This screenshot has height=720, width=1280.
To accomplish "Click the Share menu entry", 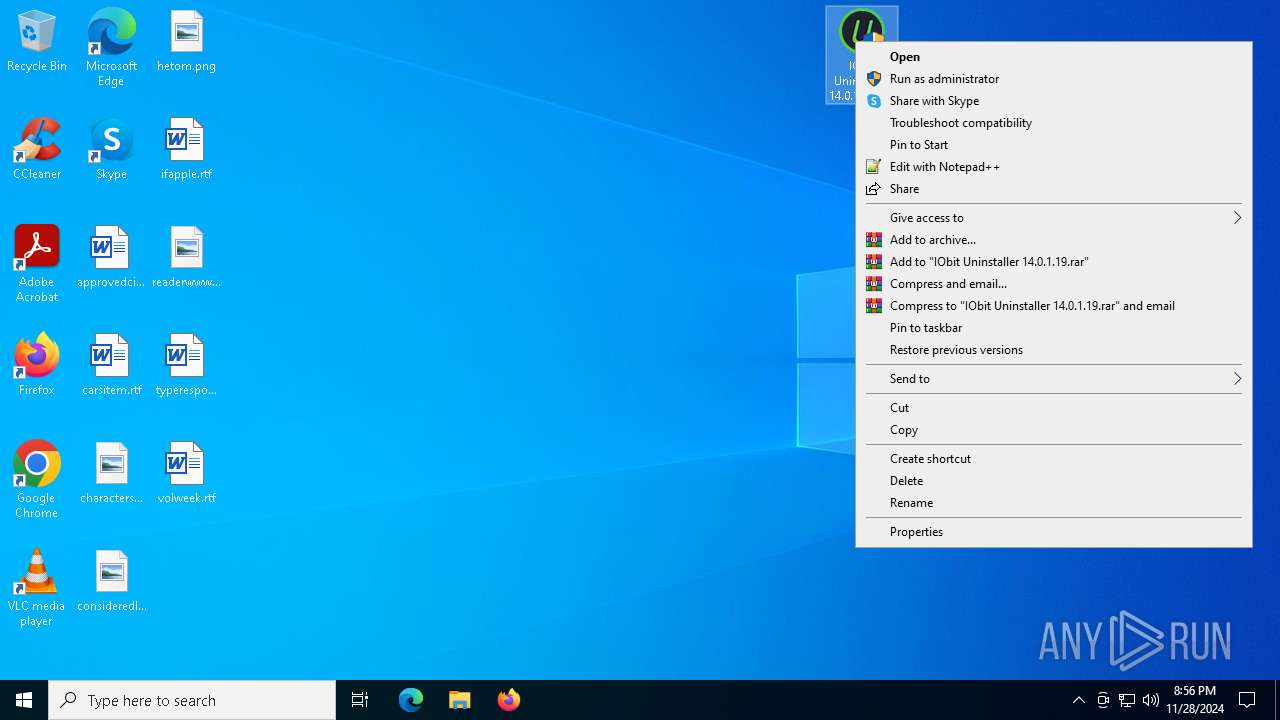I will click(x=1054, y=189).
